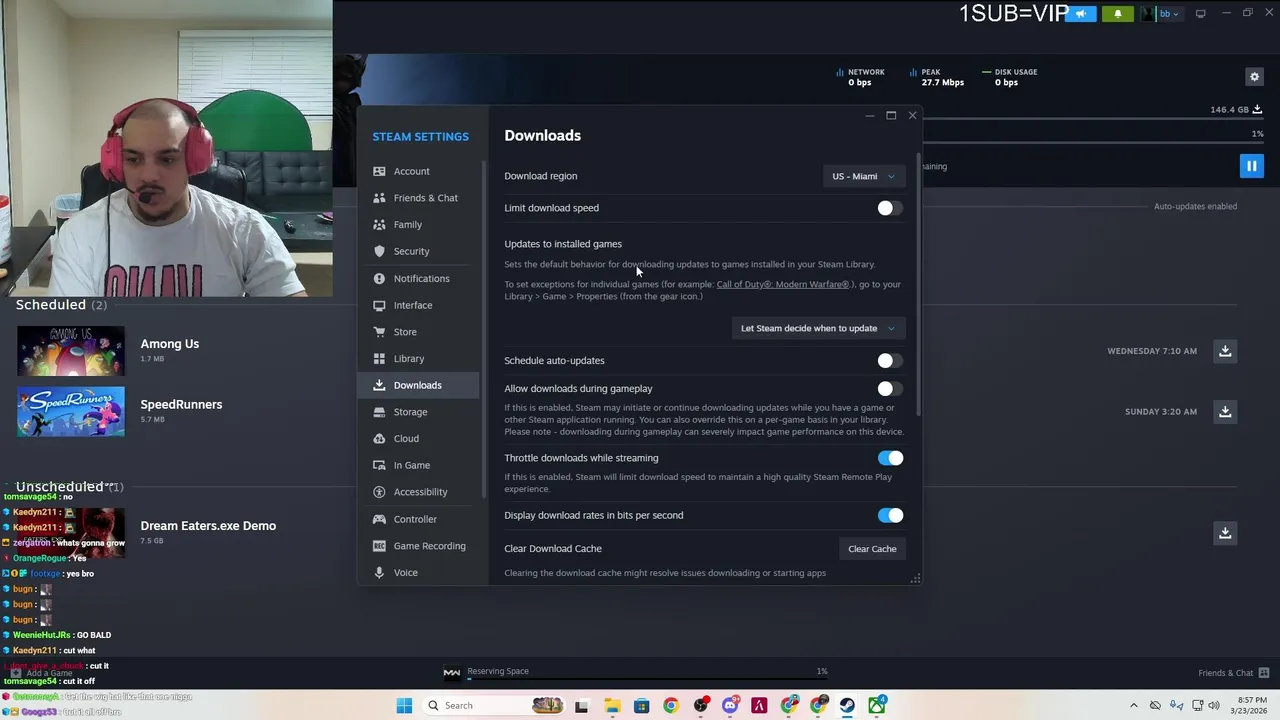This screenshot has width=1280, height=720.
Task: Click the Game Recording icon in sidebar
Action: click(x=379, y=546)
